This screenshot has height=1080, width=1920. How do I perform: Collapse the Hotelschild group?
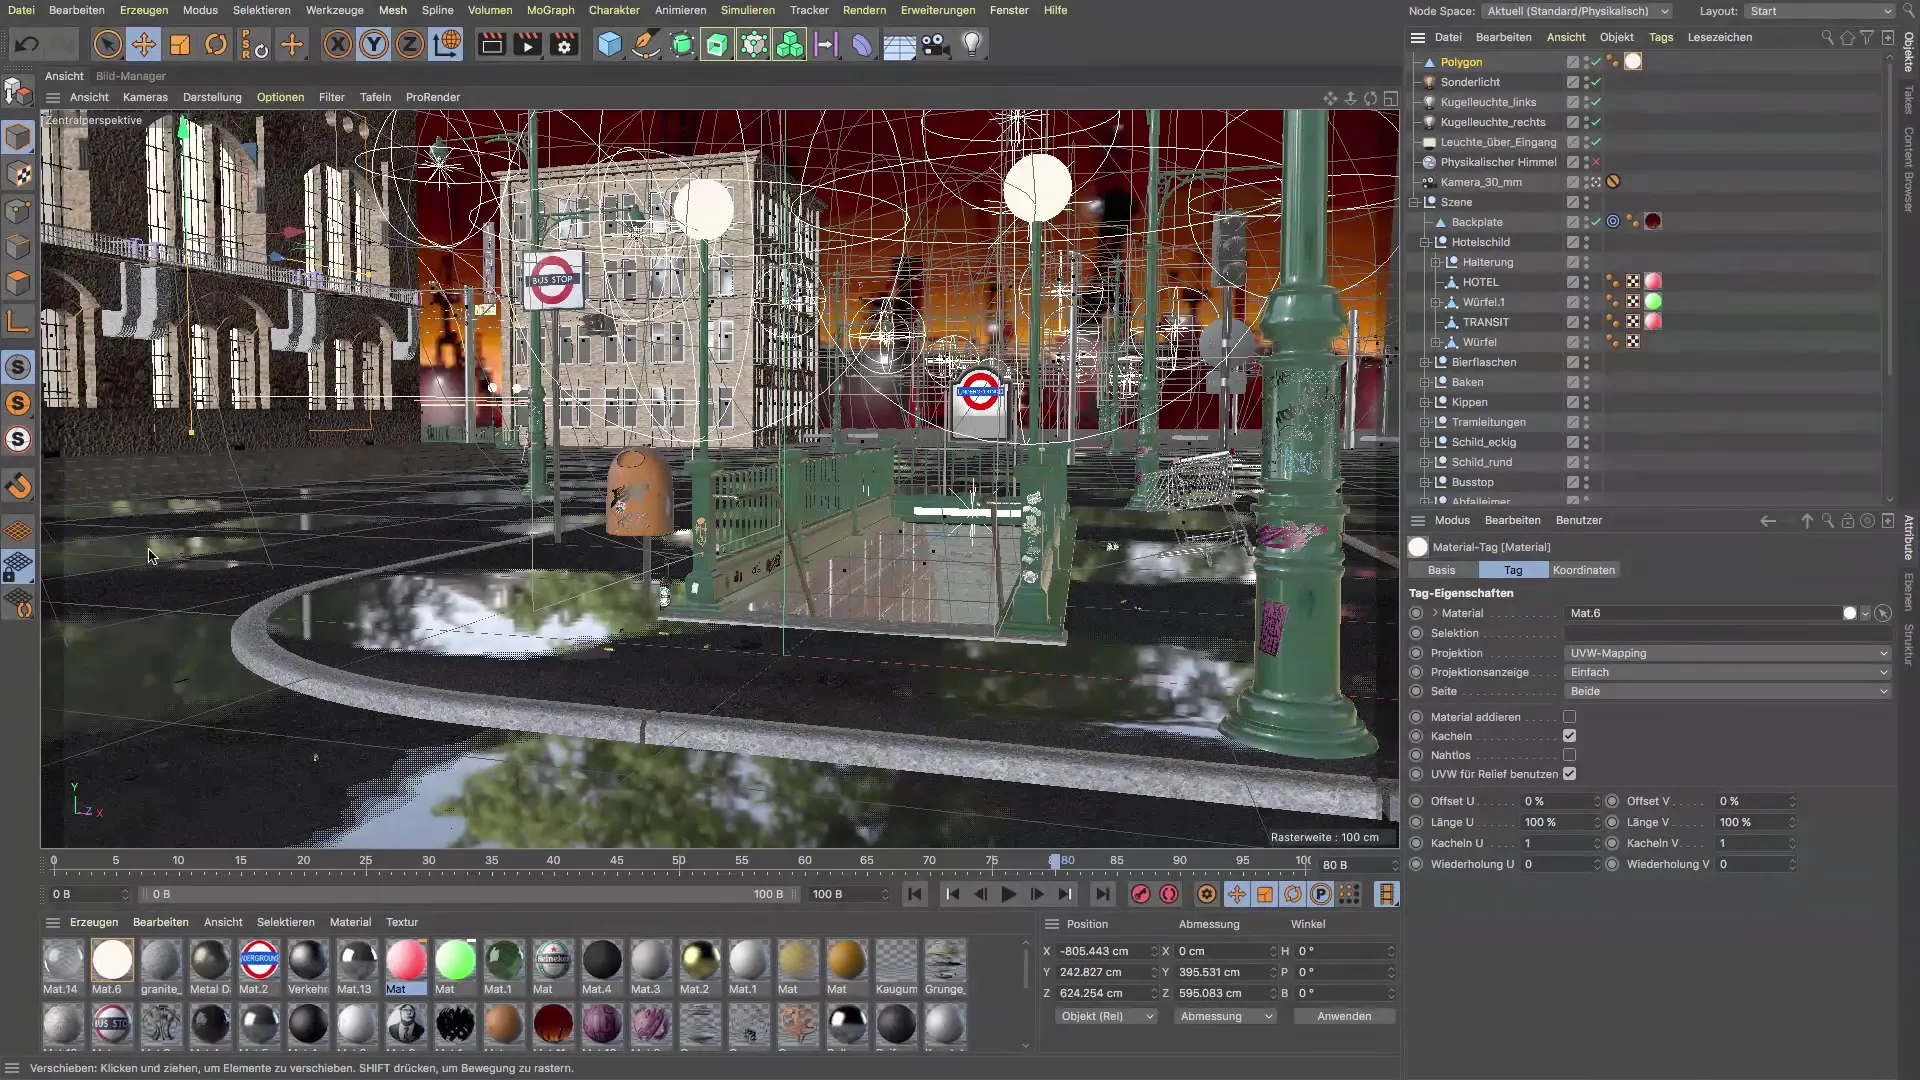click(1425, 242)
